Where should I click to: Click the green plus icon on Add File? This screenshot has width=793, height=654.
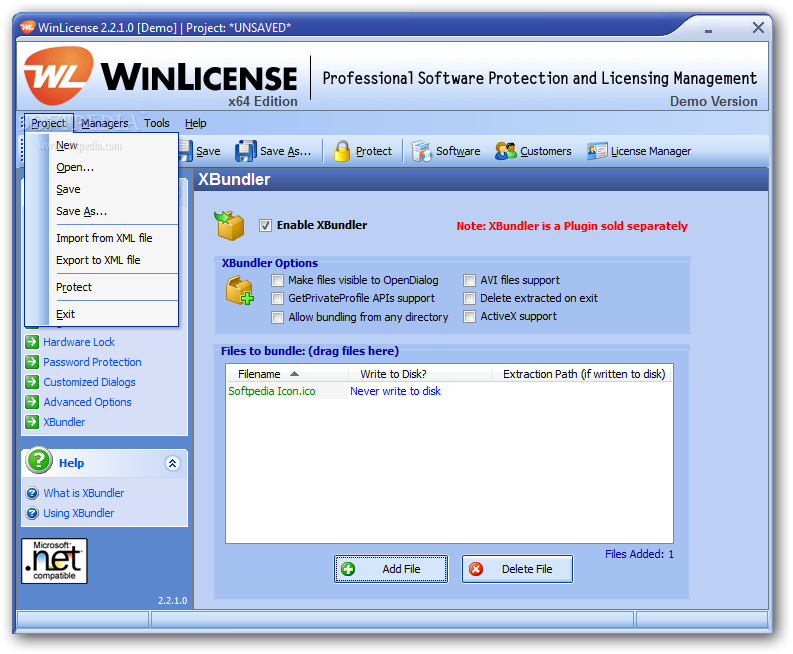(348, 569)
